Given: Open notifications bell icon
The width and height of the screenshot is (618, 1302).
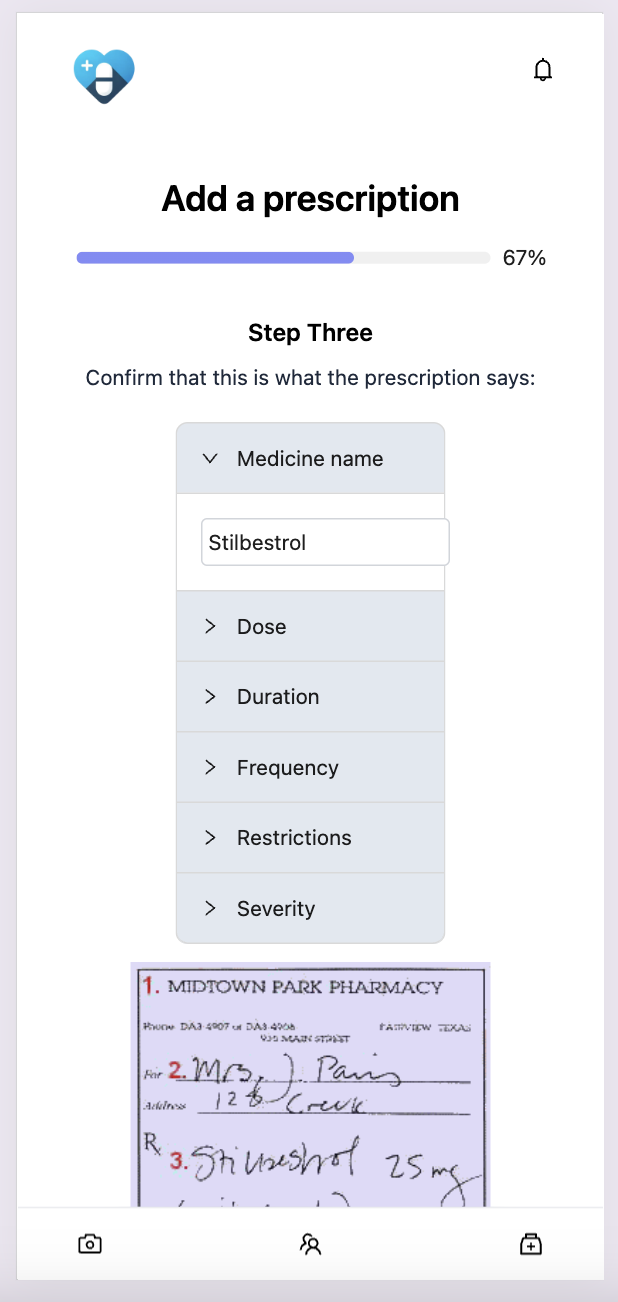Looking at the screenshot, I should click(x=543, y=70).
